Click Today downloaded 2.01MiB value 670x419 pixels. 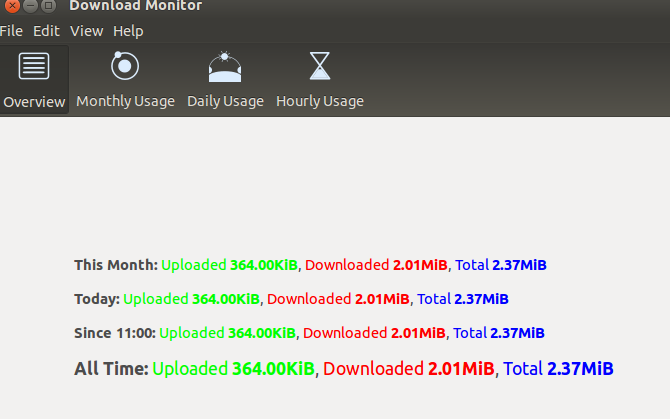[x=382, y=299]
